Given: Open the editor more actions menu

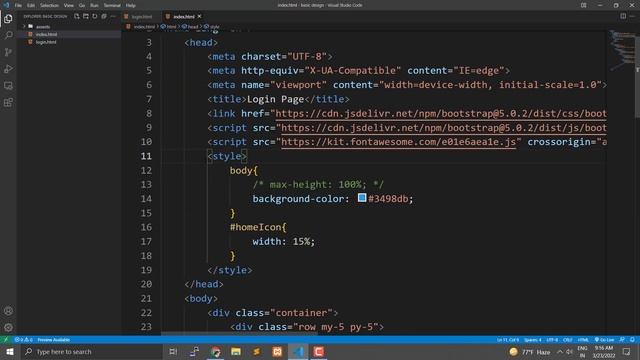Looking at the screenshot, I should [632, 16].
